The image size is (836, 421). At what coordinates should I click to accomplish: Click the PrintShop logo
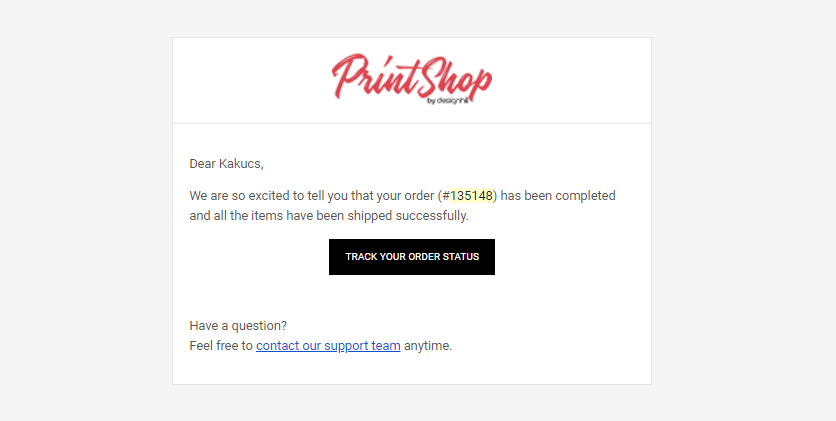pos(412,79)
